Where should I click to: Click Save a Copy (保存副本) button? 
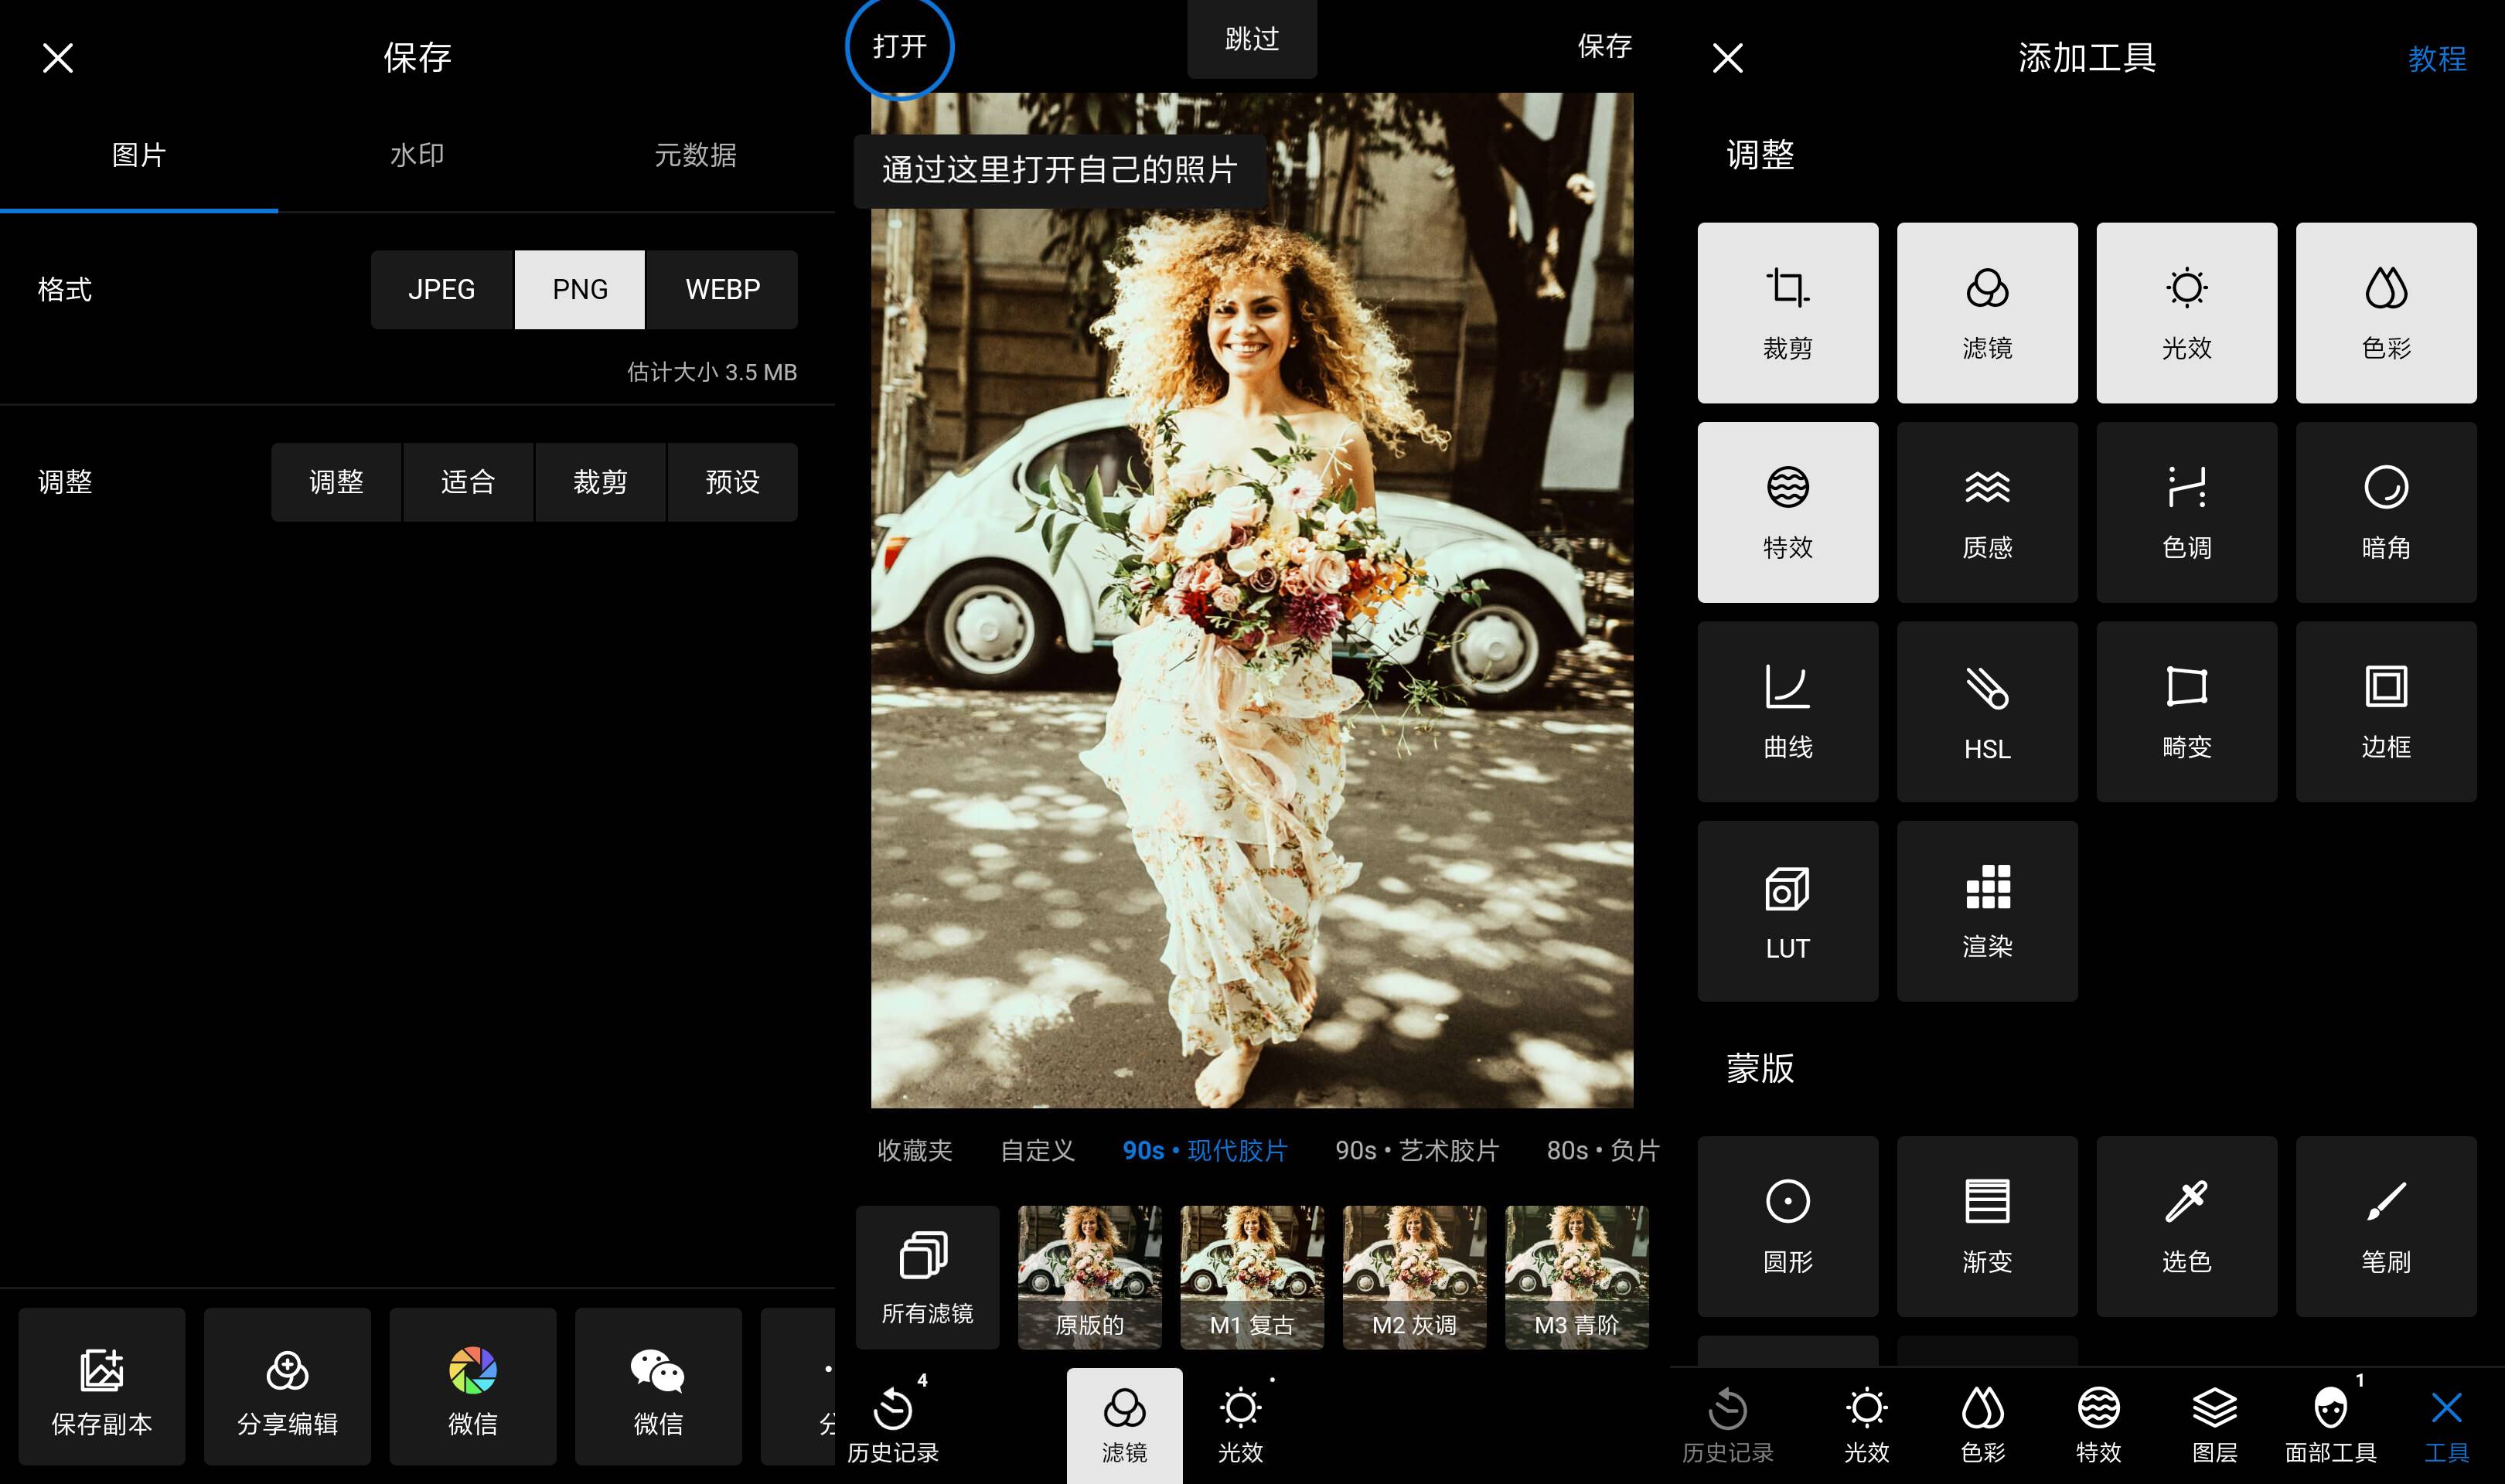[x=102, y=1387]
